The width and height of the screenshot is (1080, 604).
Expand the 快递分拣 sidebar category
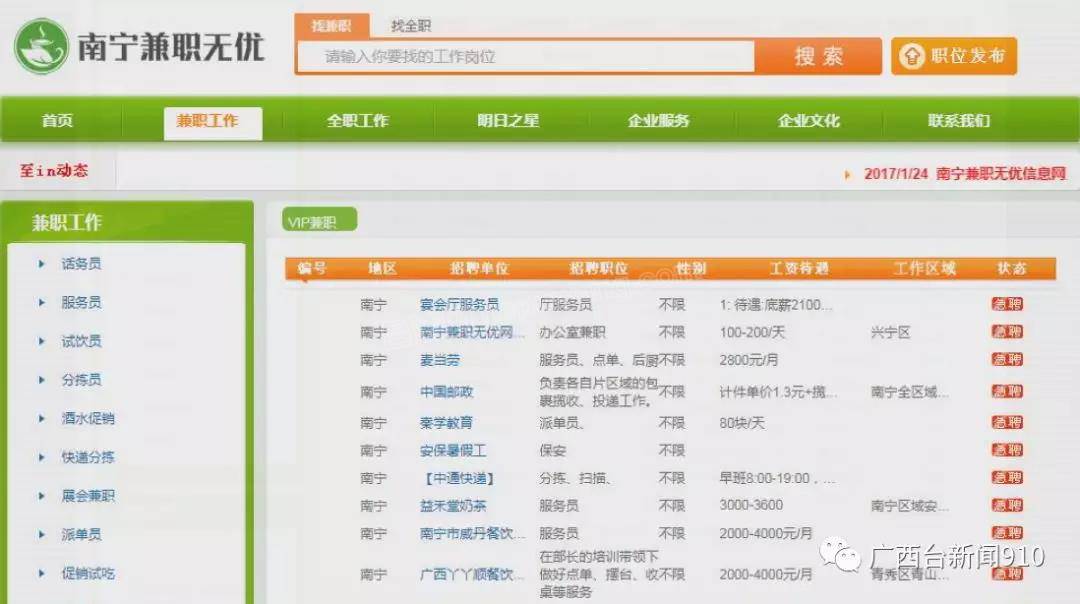click(x=87, y=457)
